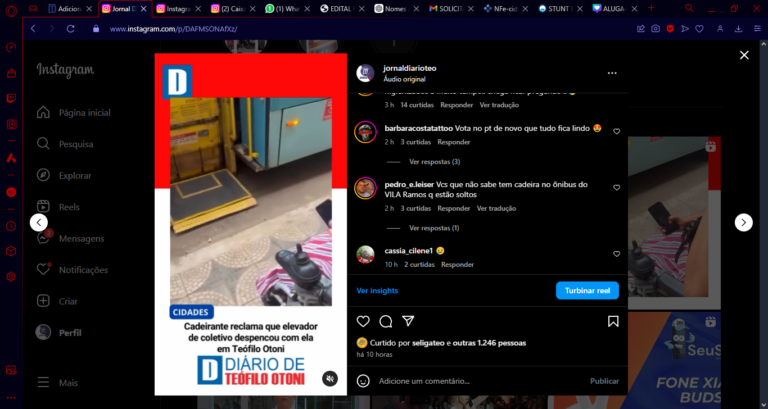Open emoji picker in comment box
The height and width of the screenshot is (409, 768).
[x=363, y=381]
